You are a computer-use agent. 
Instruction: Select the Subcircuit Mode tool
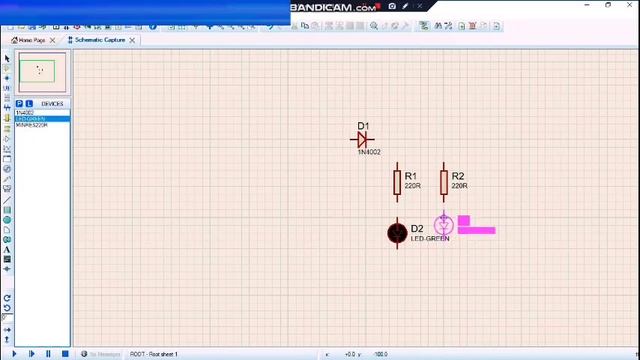[7, 118]
